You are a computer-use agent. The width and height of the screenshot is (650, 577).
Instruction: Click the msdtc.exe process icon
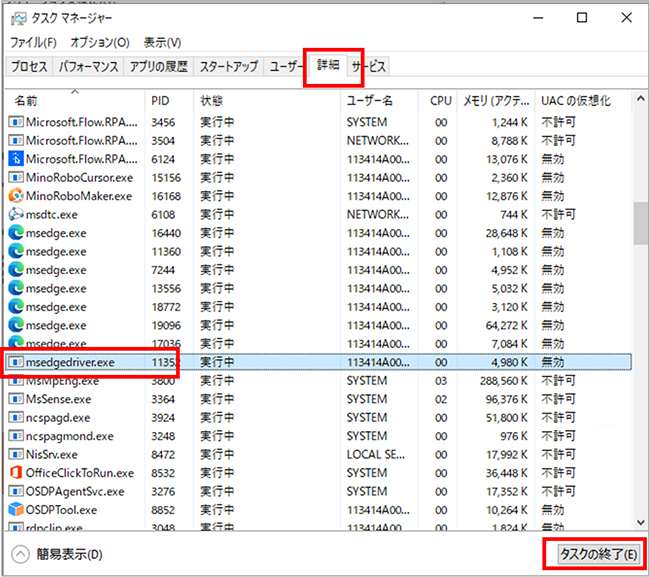pos(16,214)
